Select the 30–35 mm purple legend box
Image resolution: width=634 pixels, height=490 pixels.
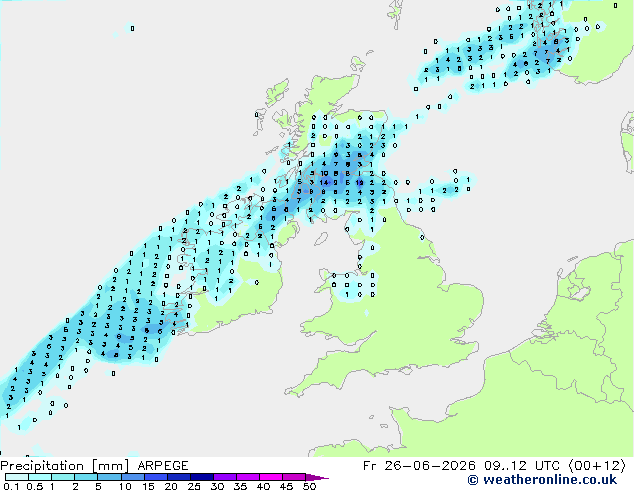pyautogui.click(x=224, y=477)
